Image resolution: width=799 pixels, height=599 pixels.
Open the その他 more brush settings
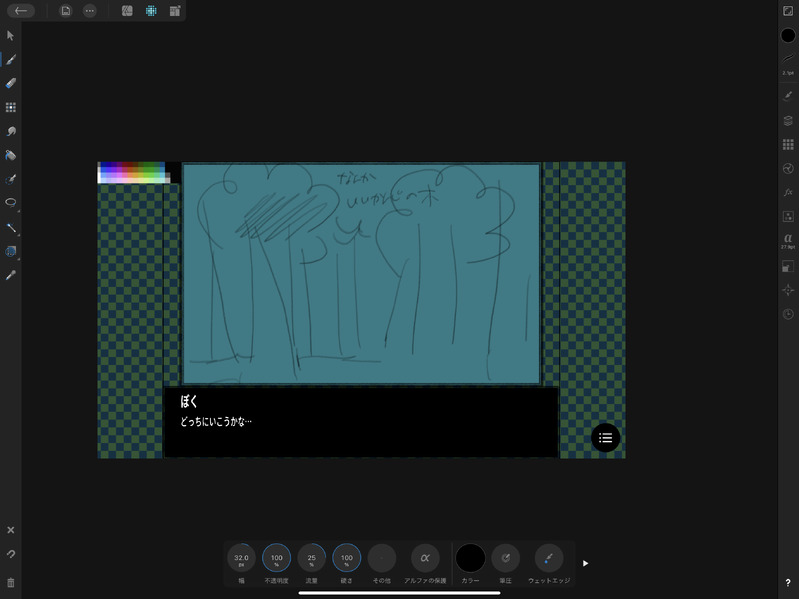[x=382, y=558]
